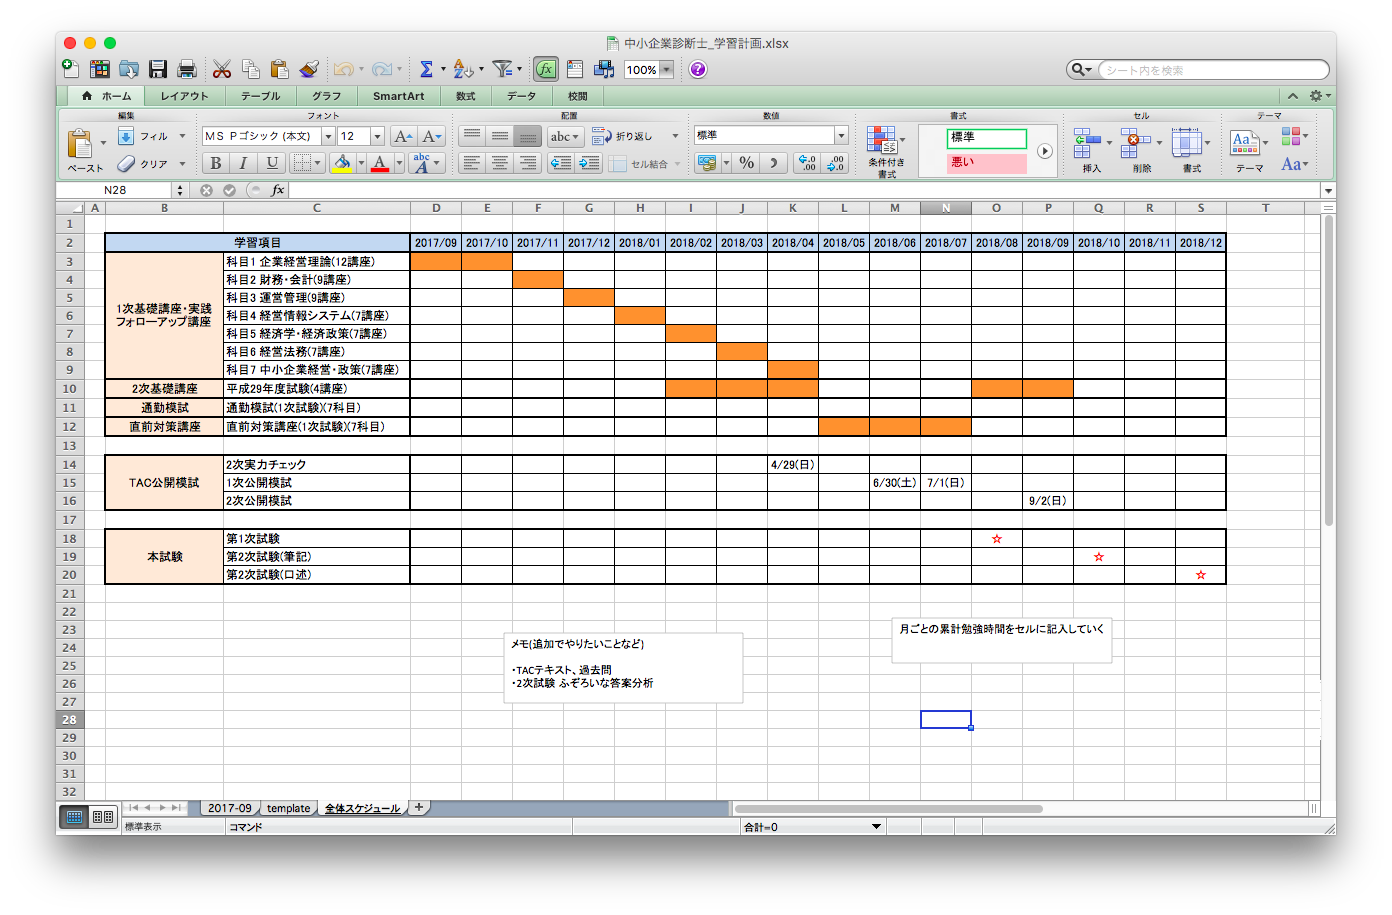Decrease font size with the A-down button

(431, 136)
